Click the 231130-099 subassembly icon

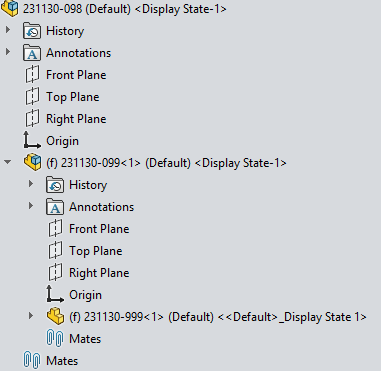(x=33, y=163)
